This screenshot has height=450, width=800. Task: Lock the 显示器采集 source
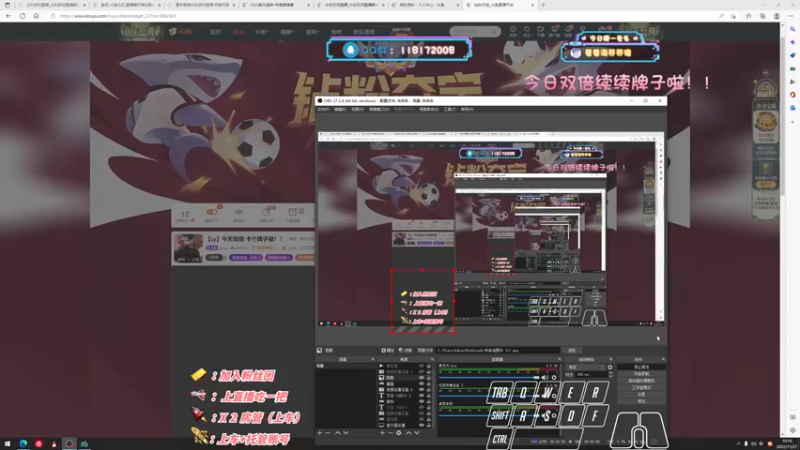point(429,425)
